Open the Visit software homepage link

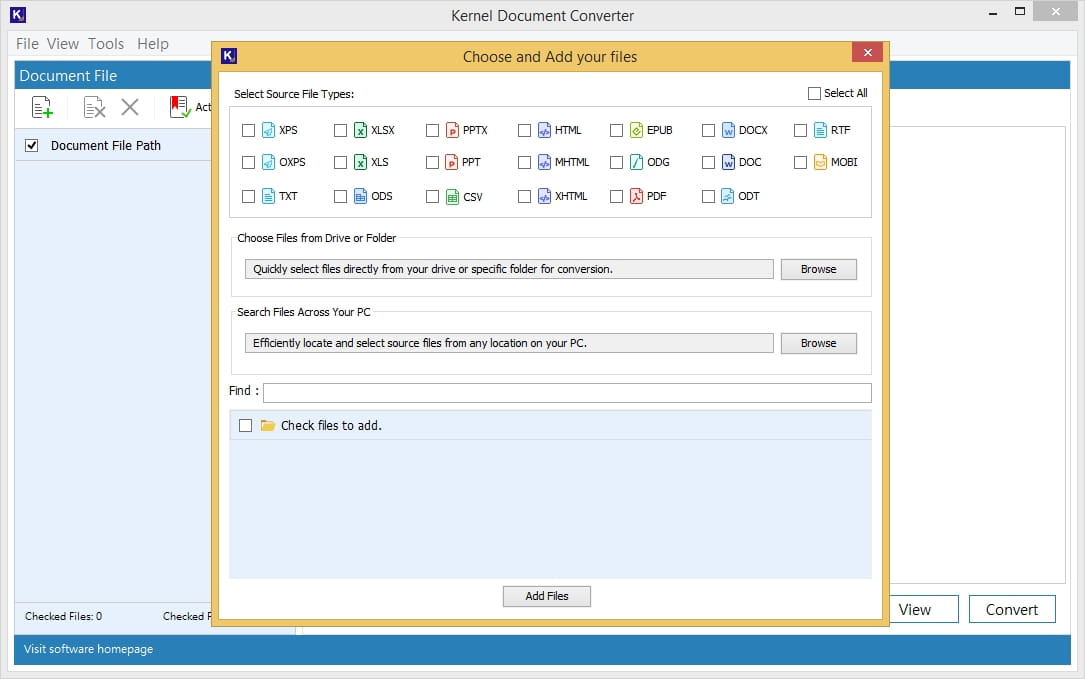pyautogui.click(x=89, y=649)
